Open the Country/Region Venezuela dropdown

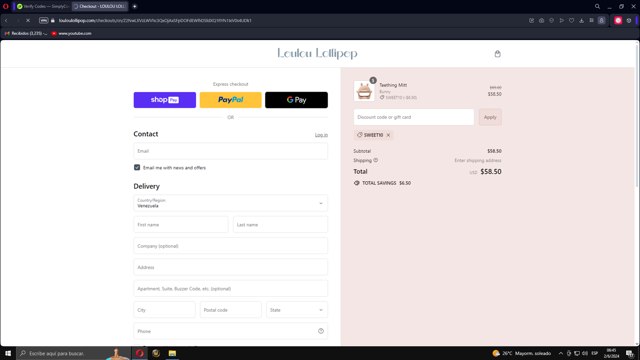pos(231,203)
